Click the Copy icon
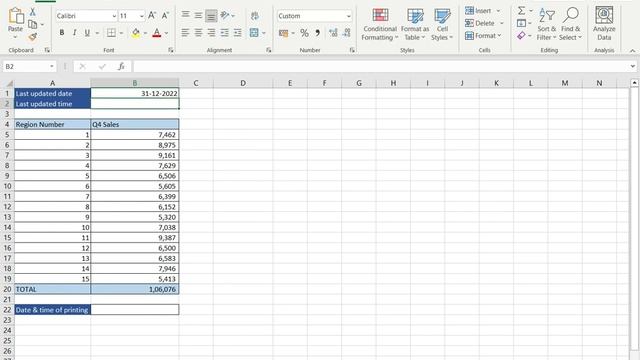640x360 pixels. point(33,24)
